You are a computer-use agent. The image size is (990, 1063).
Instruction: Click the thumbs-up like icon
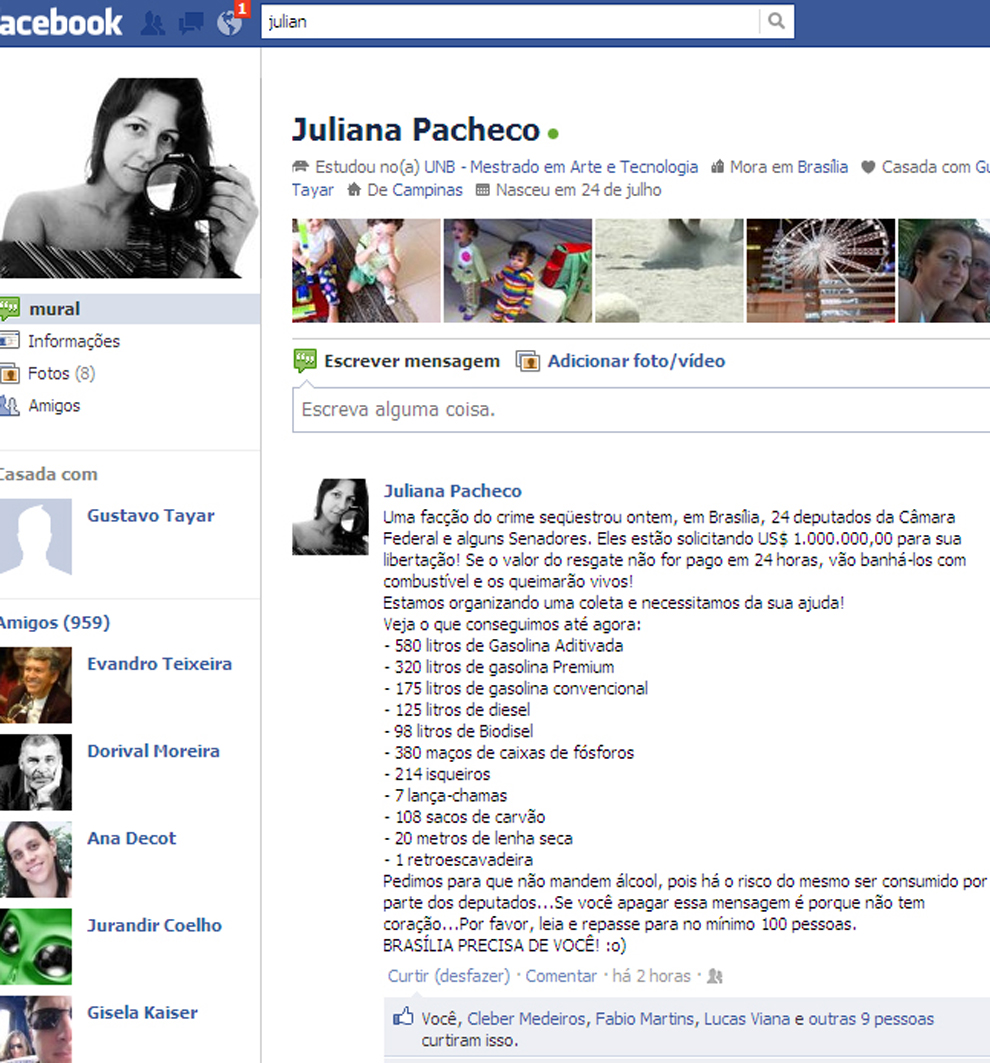[x=403, y=1016]
